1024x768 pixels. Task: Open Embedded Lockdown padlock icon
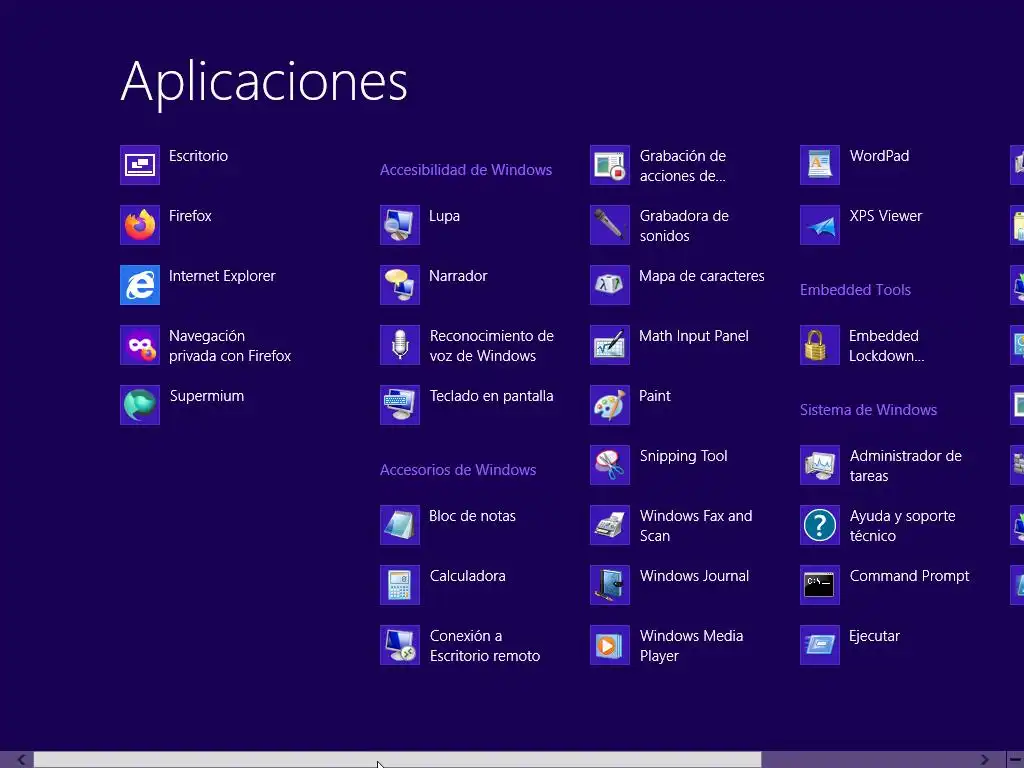pos(820,345)
